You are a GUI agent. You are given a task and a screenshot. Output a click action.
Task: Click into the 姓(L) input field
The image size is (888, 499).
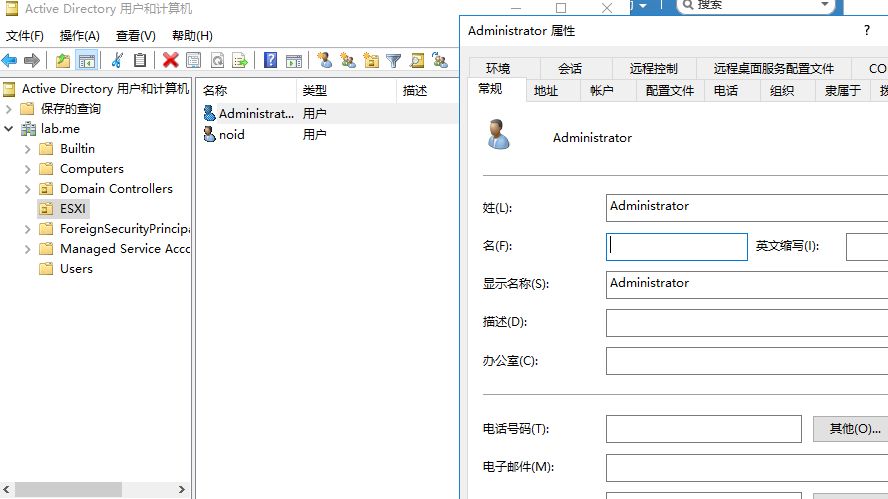(747, 208)
